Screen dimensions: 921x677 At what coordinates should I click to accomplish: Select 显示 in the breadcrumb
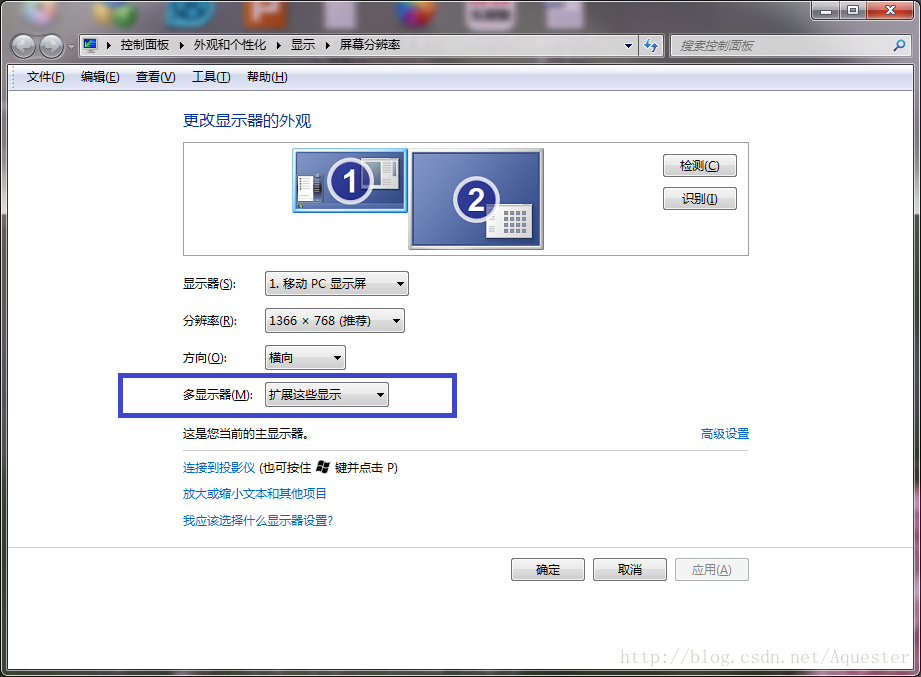tap(303, 45)
